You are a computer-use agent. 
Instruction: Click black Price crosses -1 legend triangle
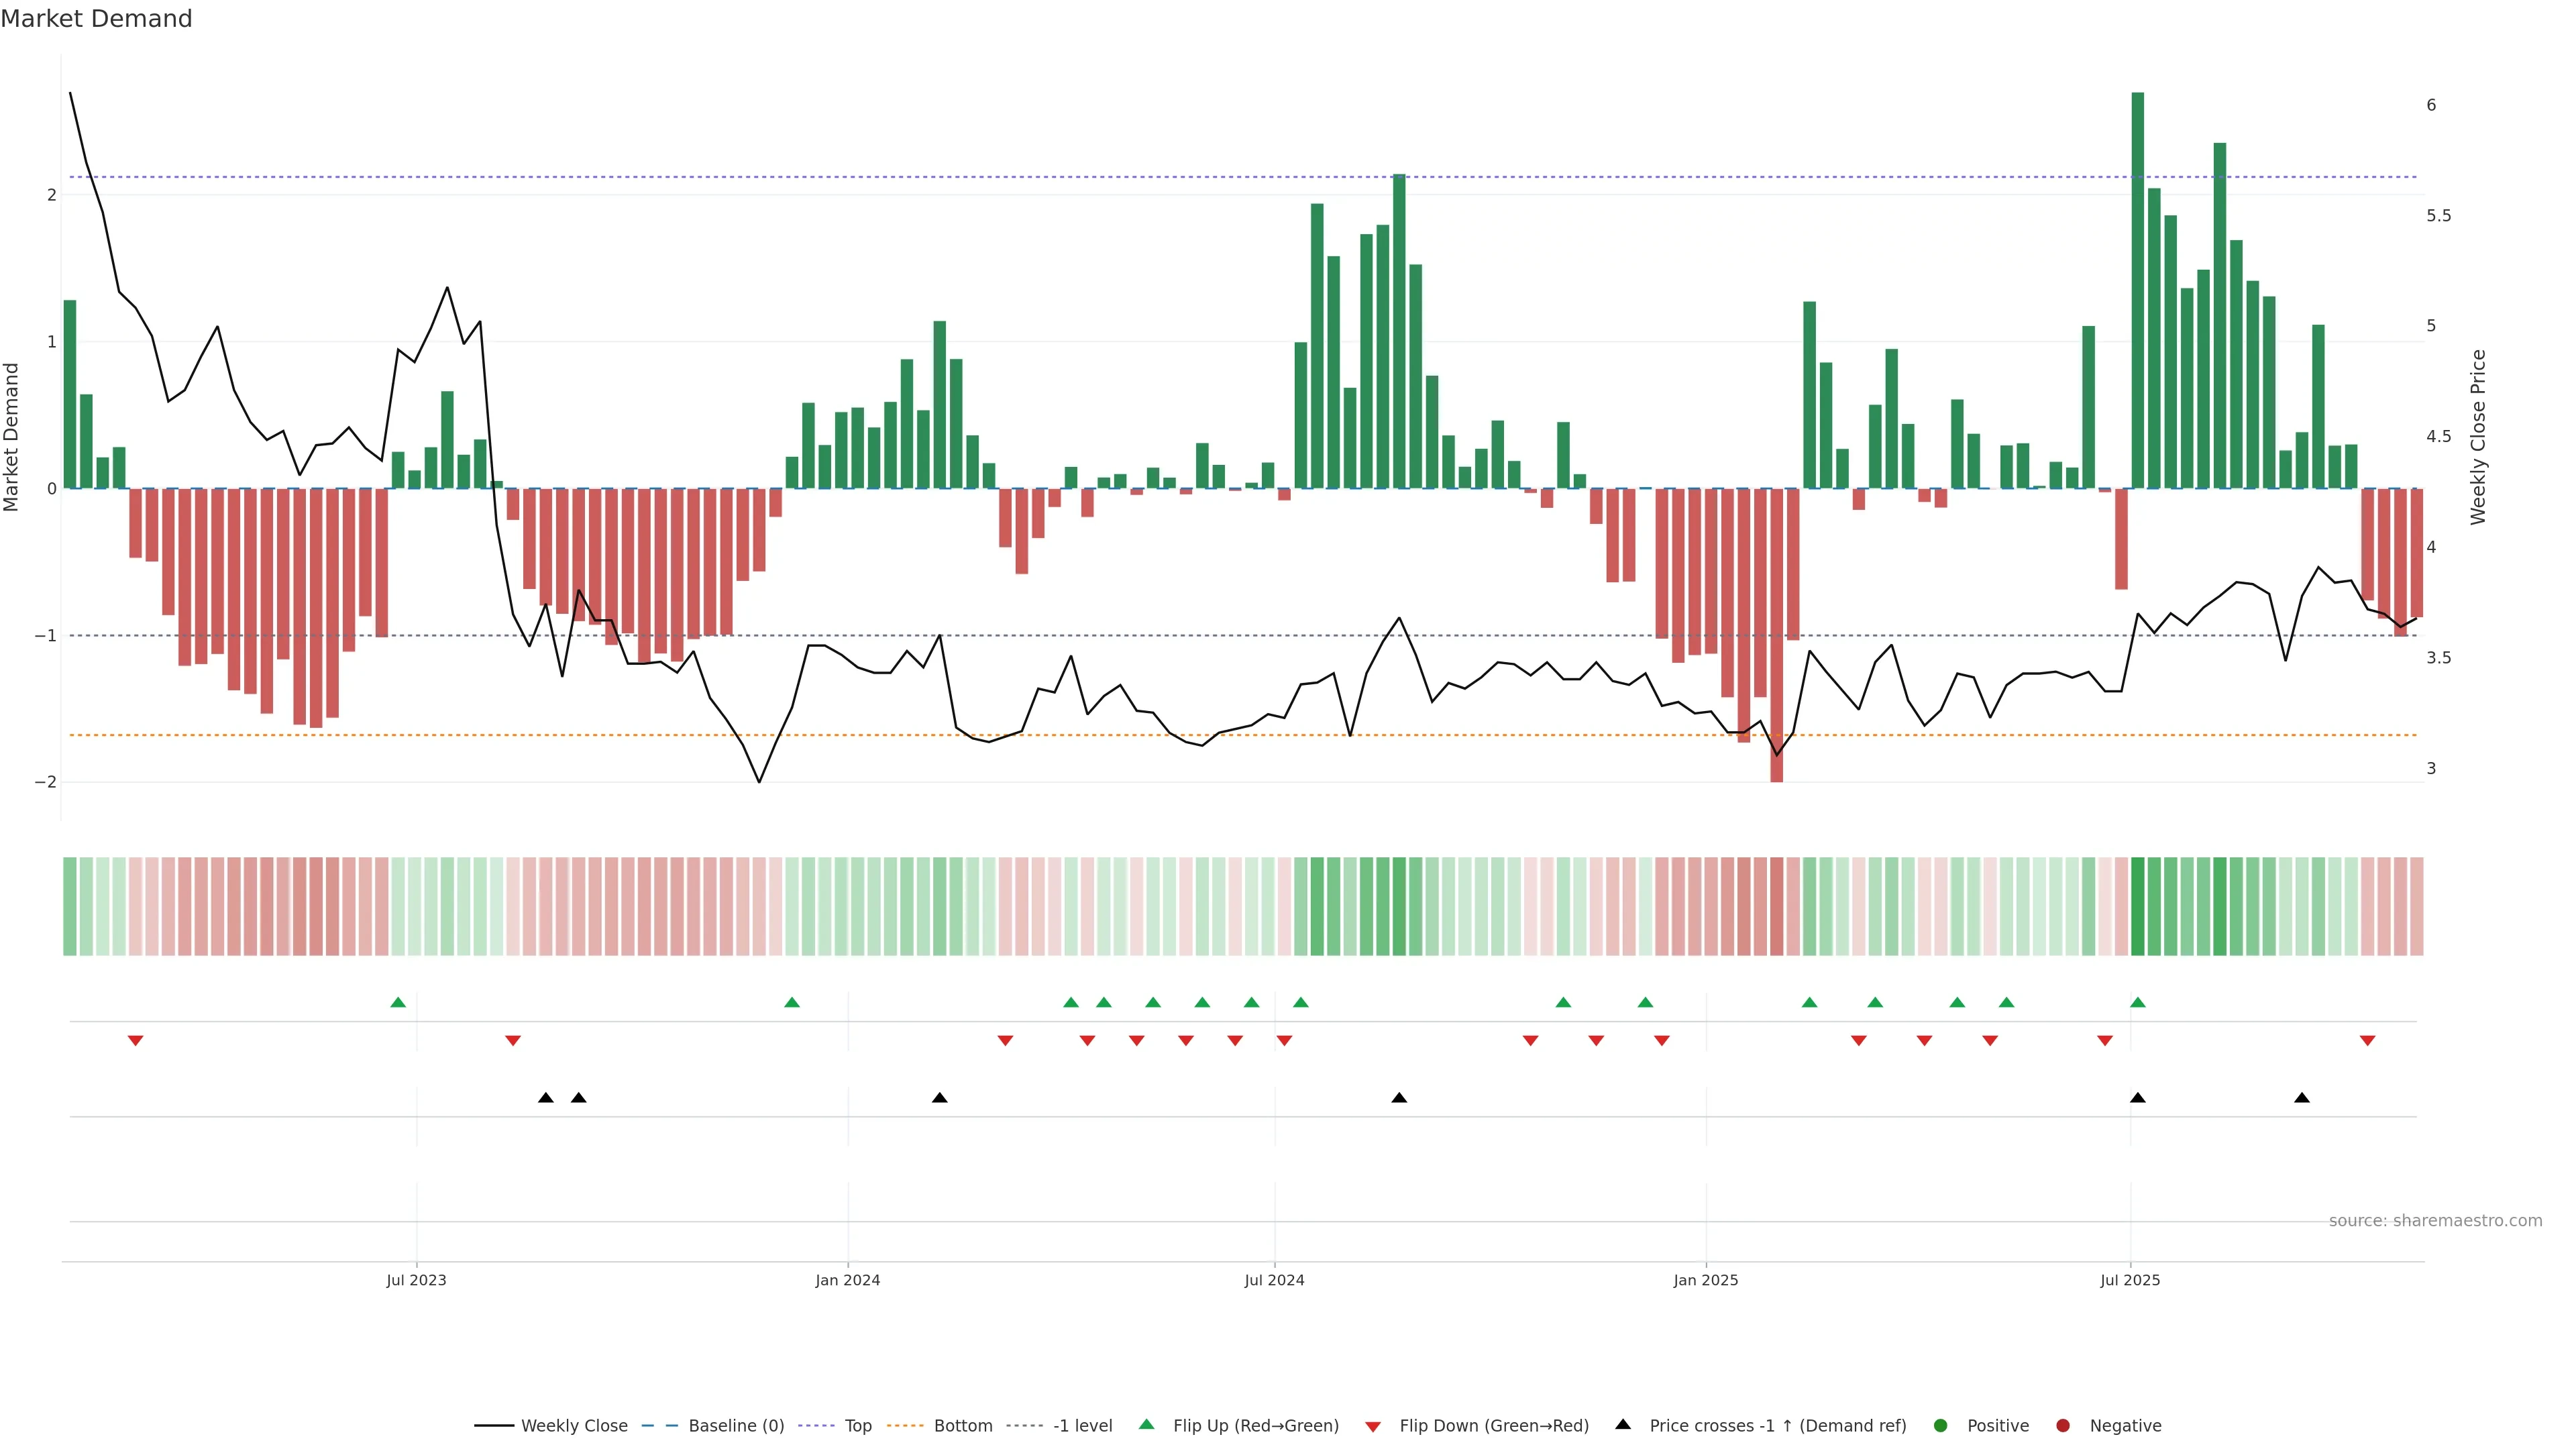(x=1623, y=1424)
